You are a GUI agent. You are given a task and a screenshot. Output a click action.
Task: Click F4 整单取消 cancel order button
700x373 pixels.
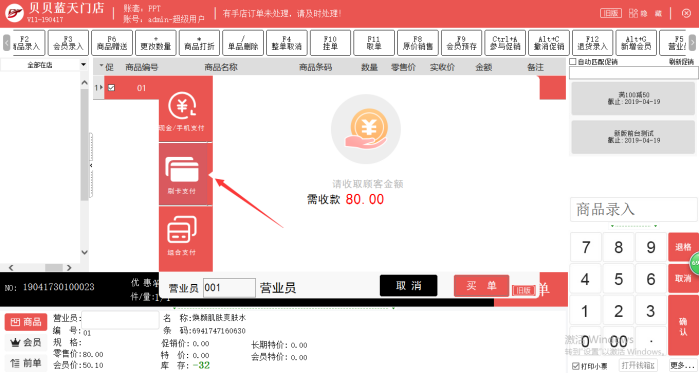click(287, 43)
